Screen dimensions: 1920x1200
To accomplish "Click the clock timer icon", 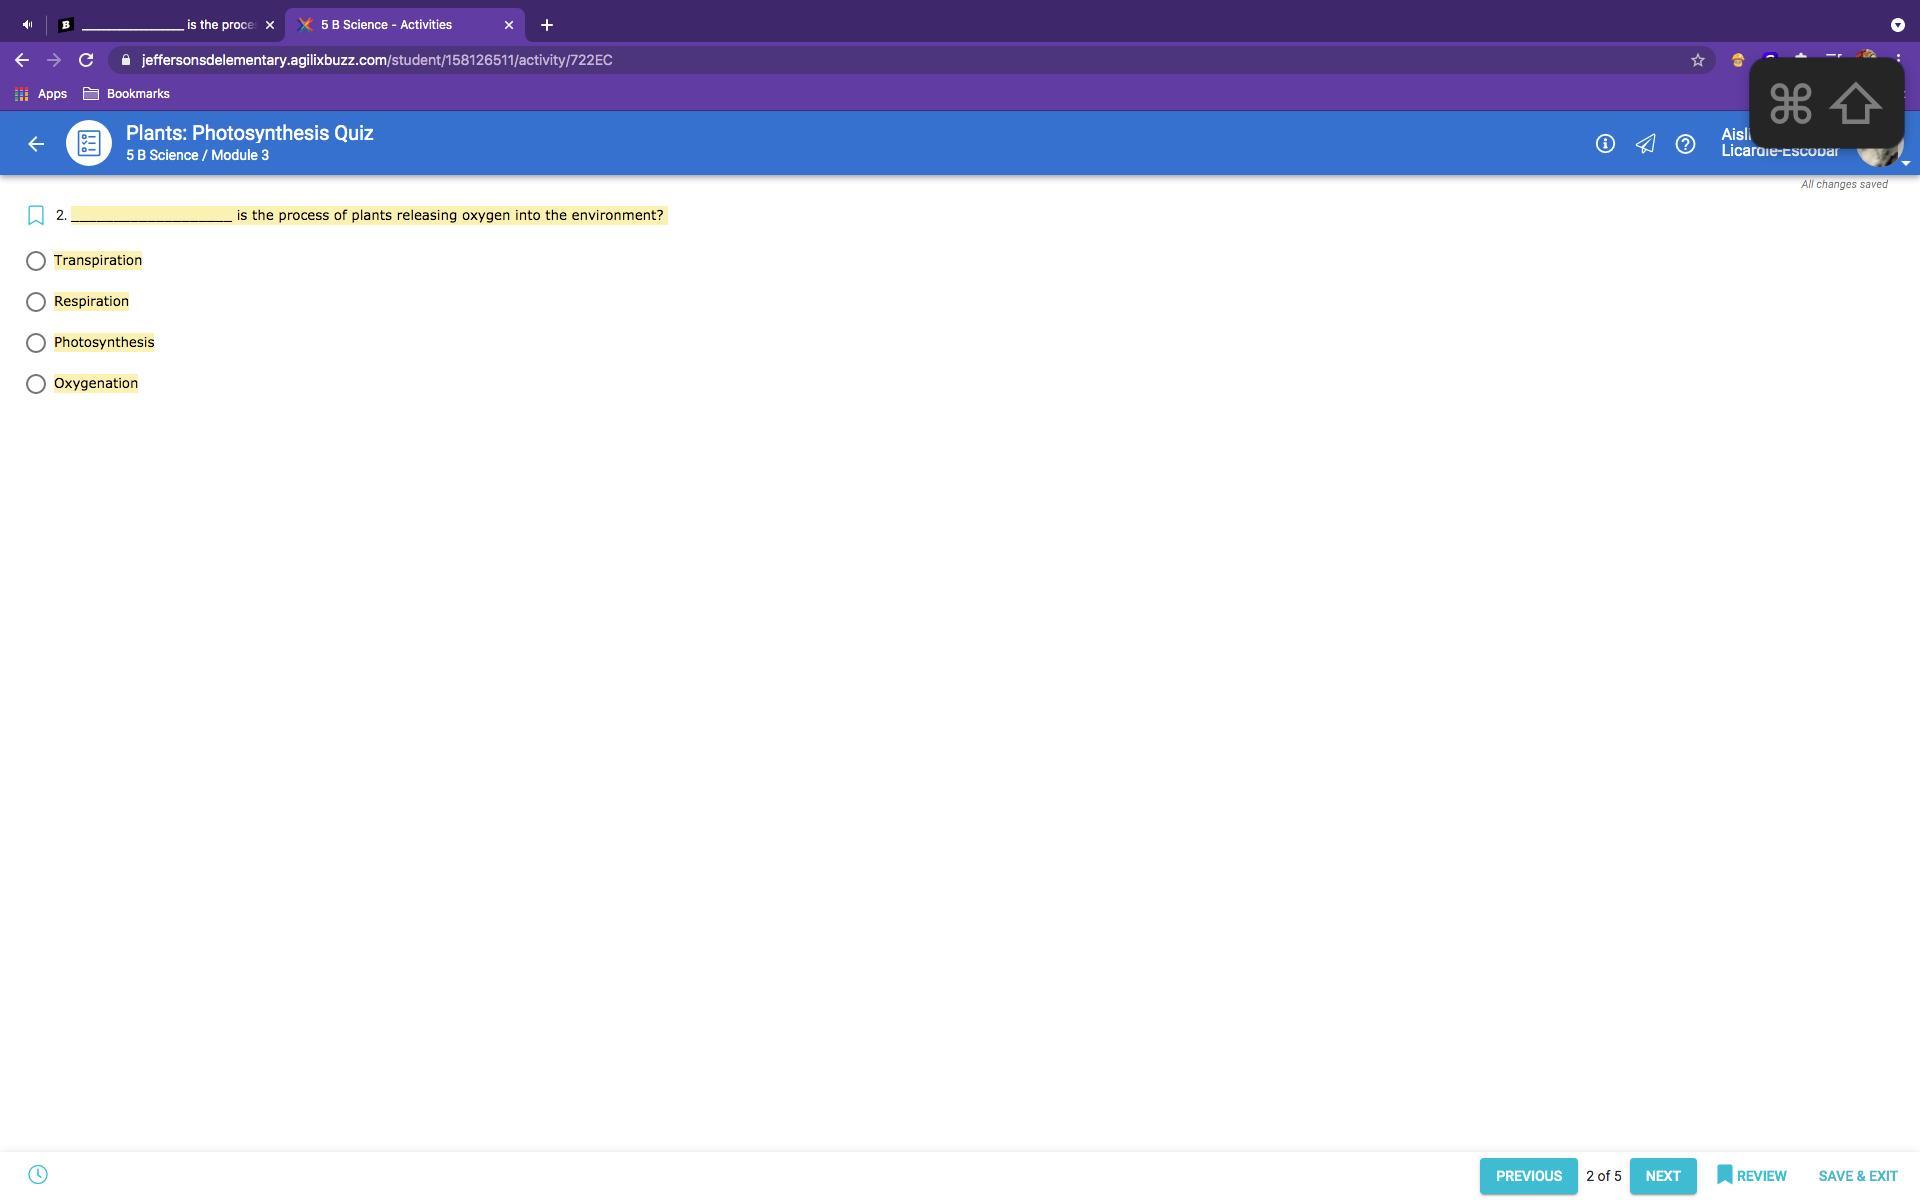I will (38, 1175).
